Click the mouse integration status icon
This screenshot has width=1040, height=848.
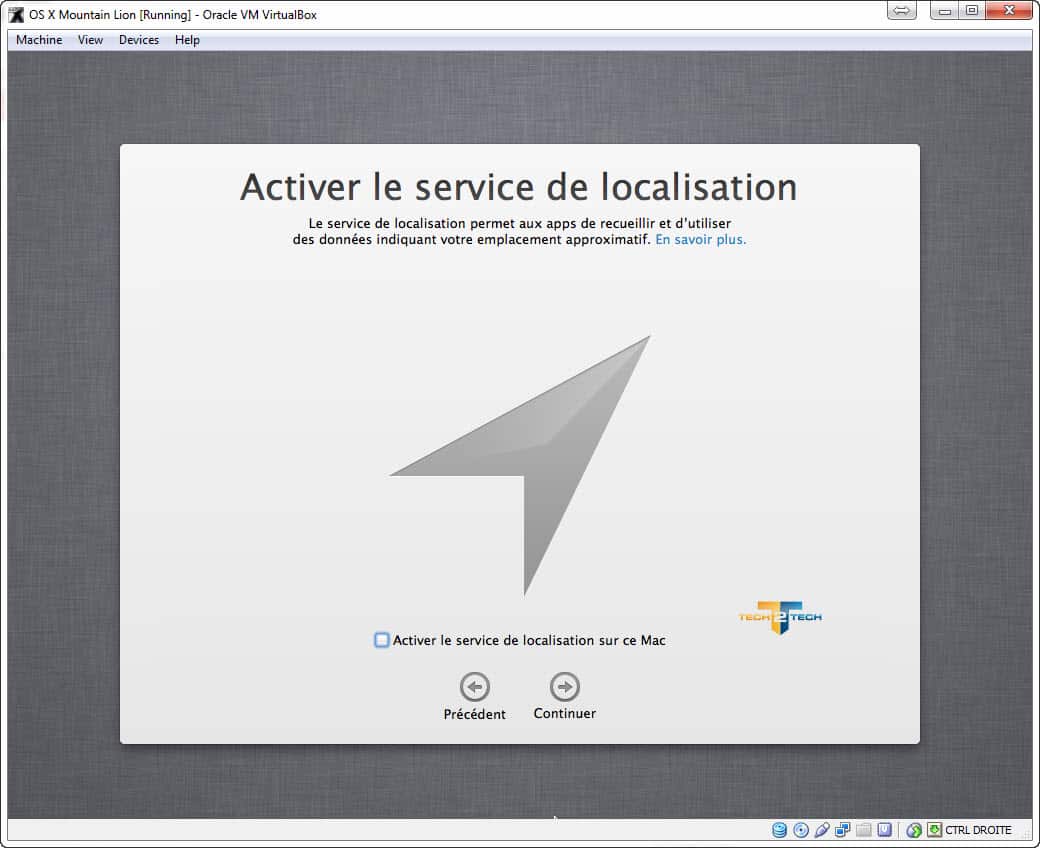pos(914,829)
